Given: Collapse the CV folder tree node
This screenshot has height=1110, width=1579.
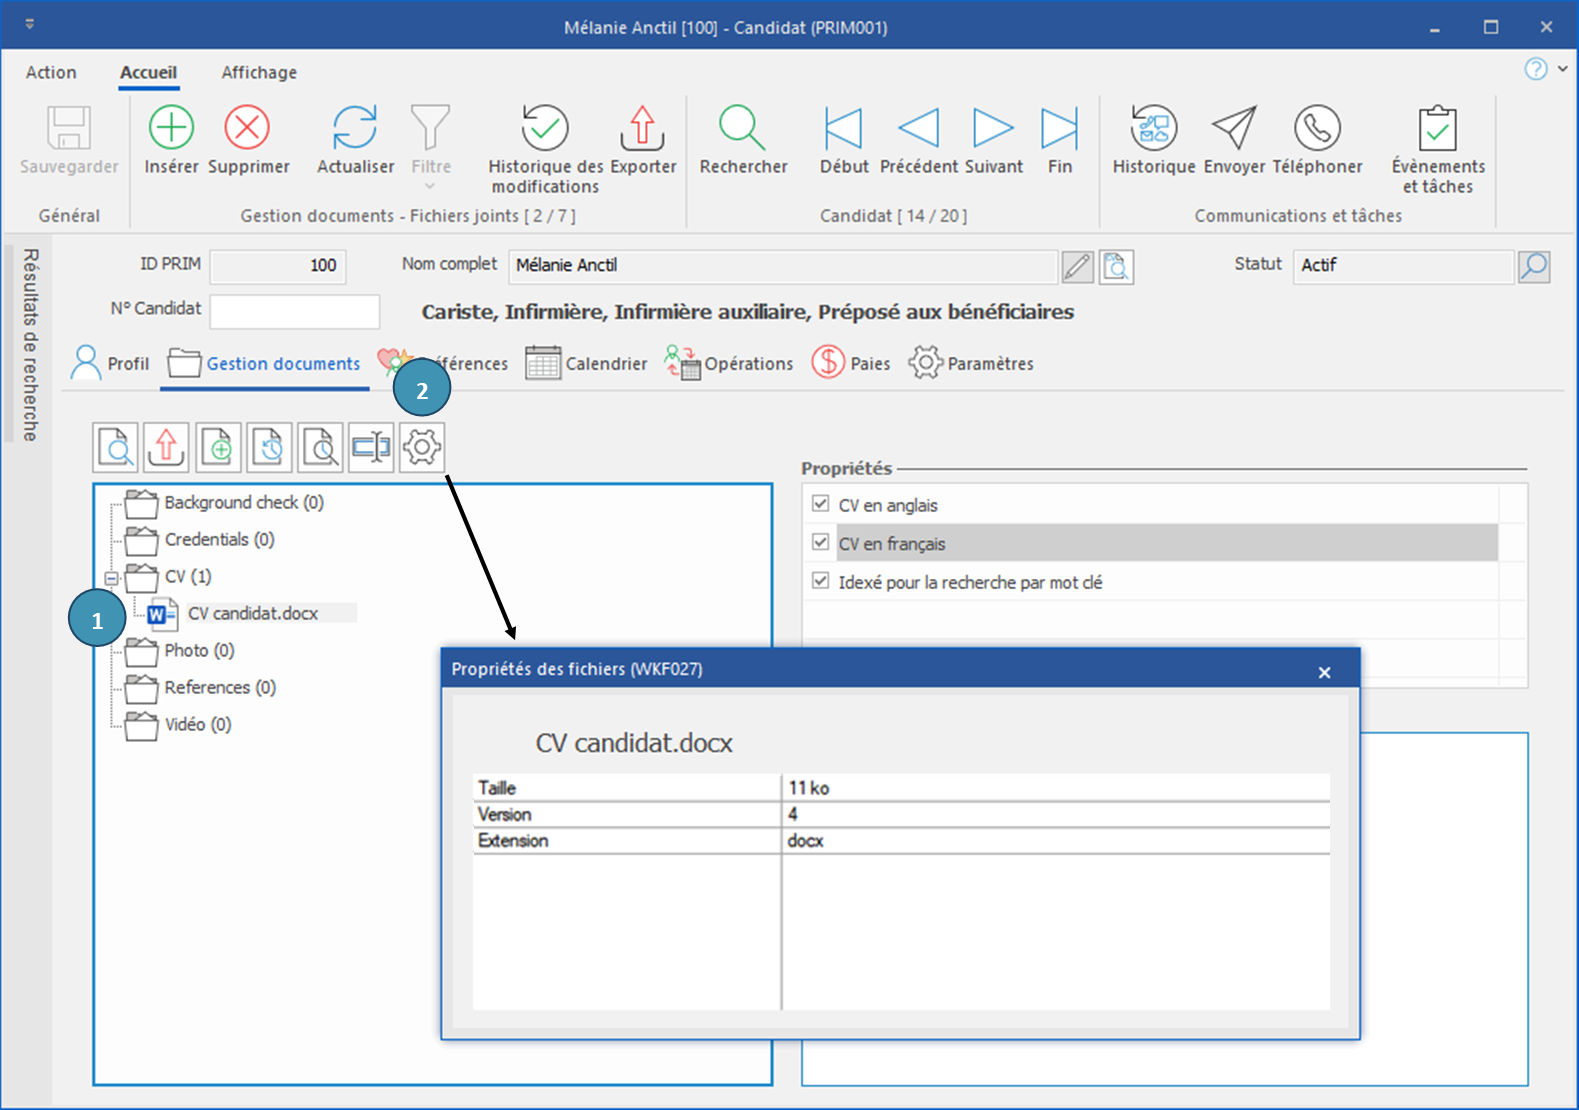Looking at the screenshot, I should click(112, 578).
